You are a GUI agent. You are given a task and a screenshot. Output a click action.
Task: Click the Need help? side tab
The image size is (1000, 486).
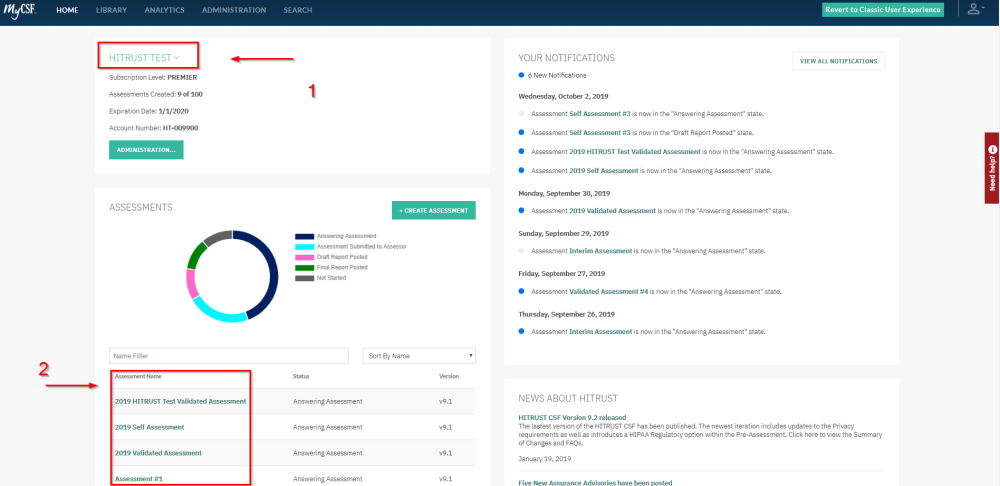[992, 168]
